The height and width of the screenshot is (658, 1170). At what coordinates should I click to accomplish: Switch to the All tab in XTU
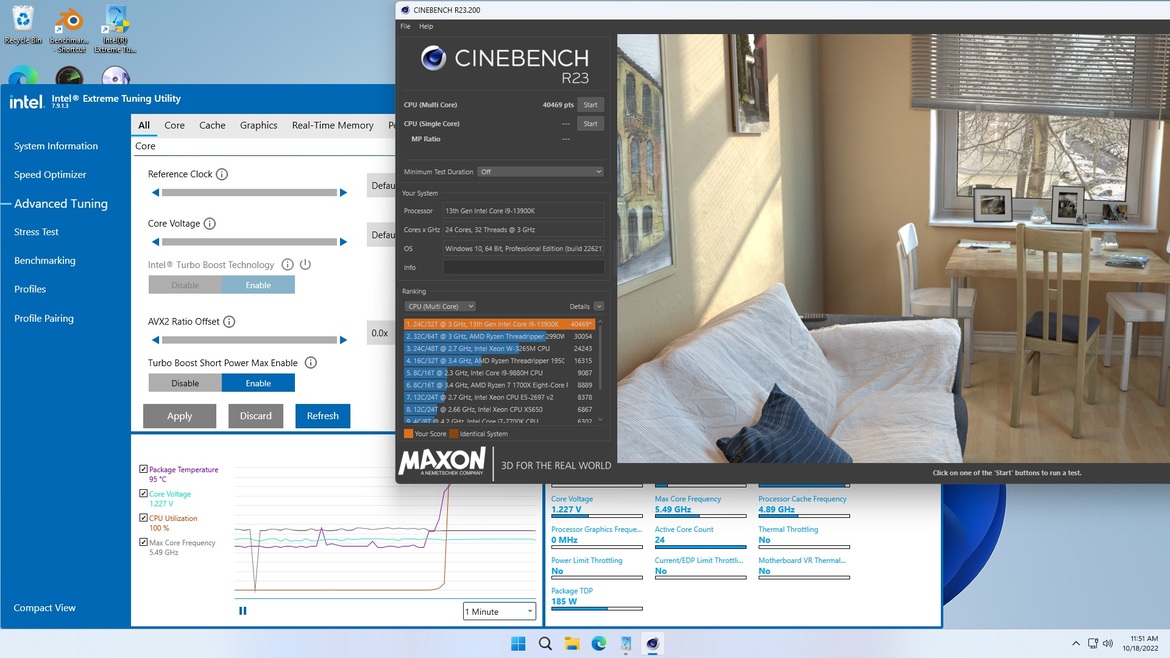pyautogui.click(x=144, y=125)
